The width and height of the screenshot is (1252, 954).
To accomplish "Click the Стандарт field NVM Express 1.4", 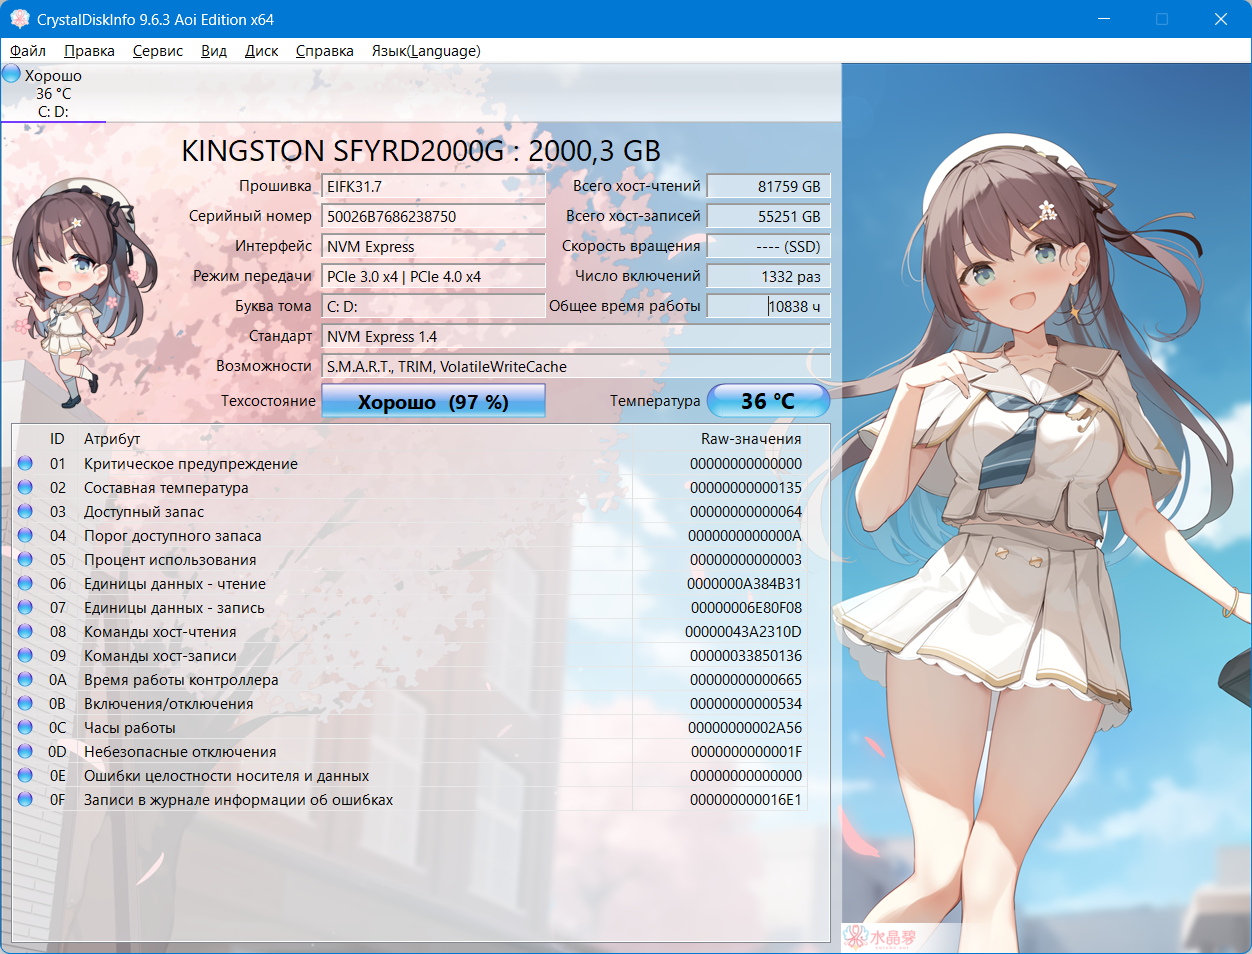I will point(576,336).
